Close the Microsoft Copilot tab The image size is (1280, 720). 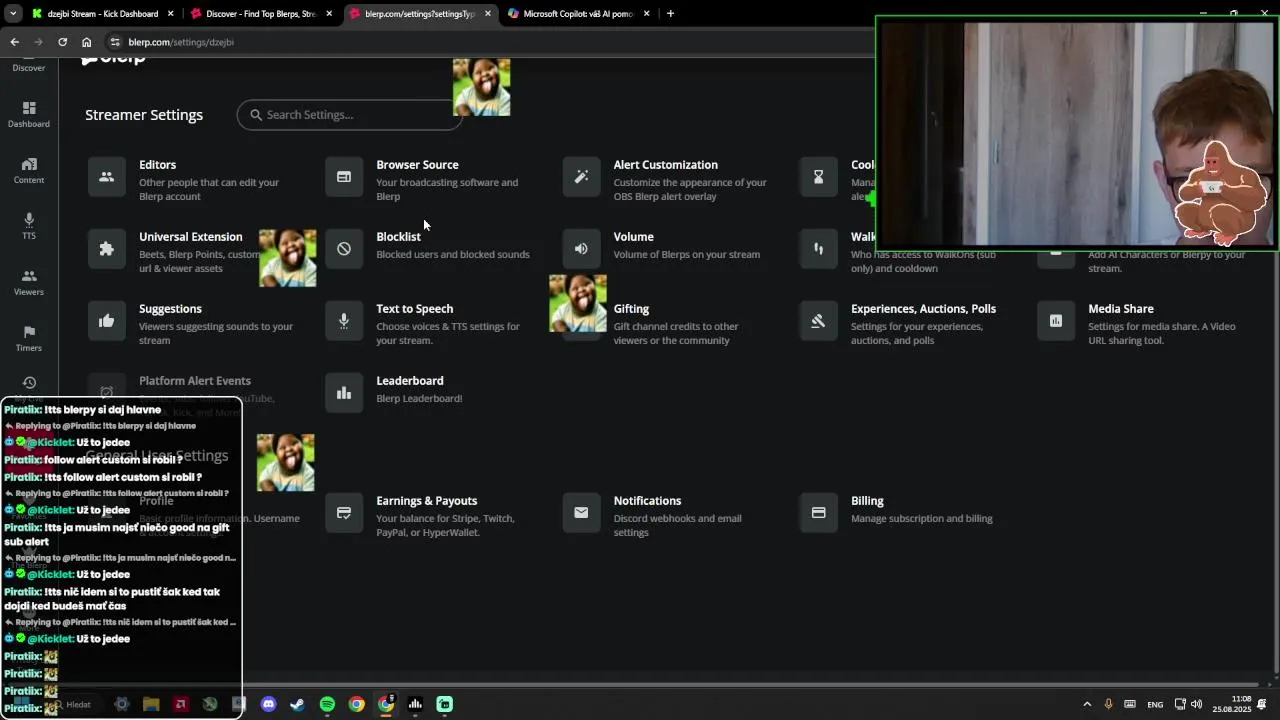click(x=646, y=14)
